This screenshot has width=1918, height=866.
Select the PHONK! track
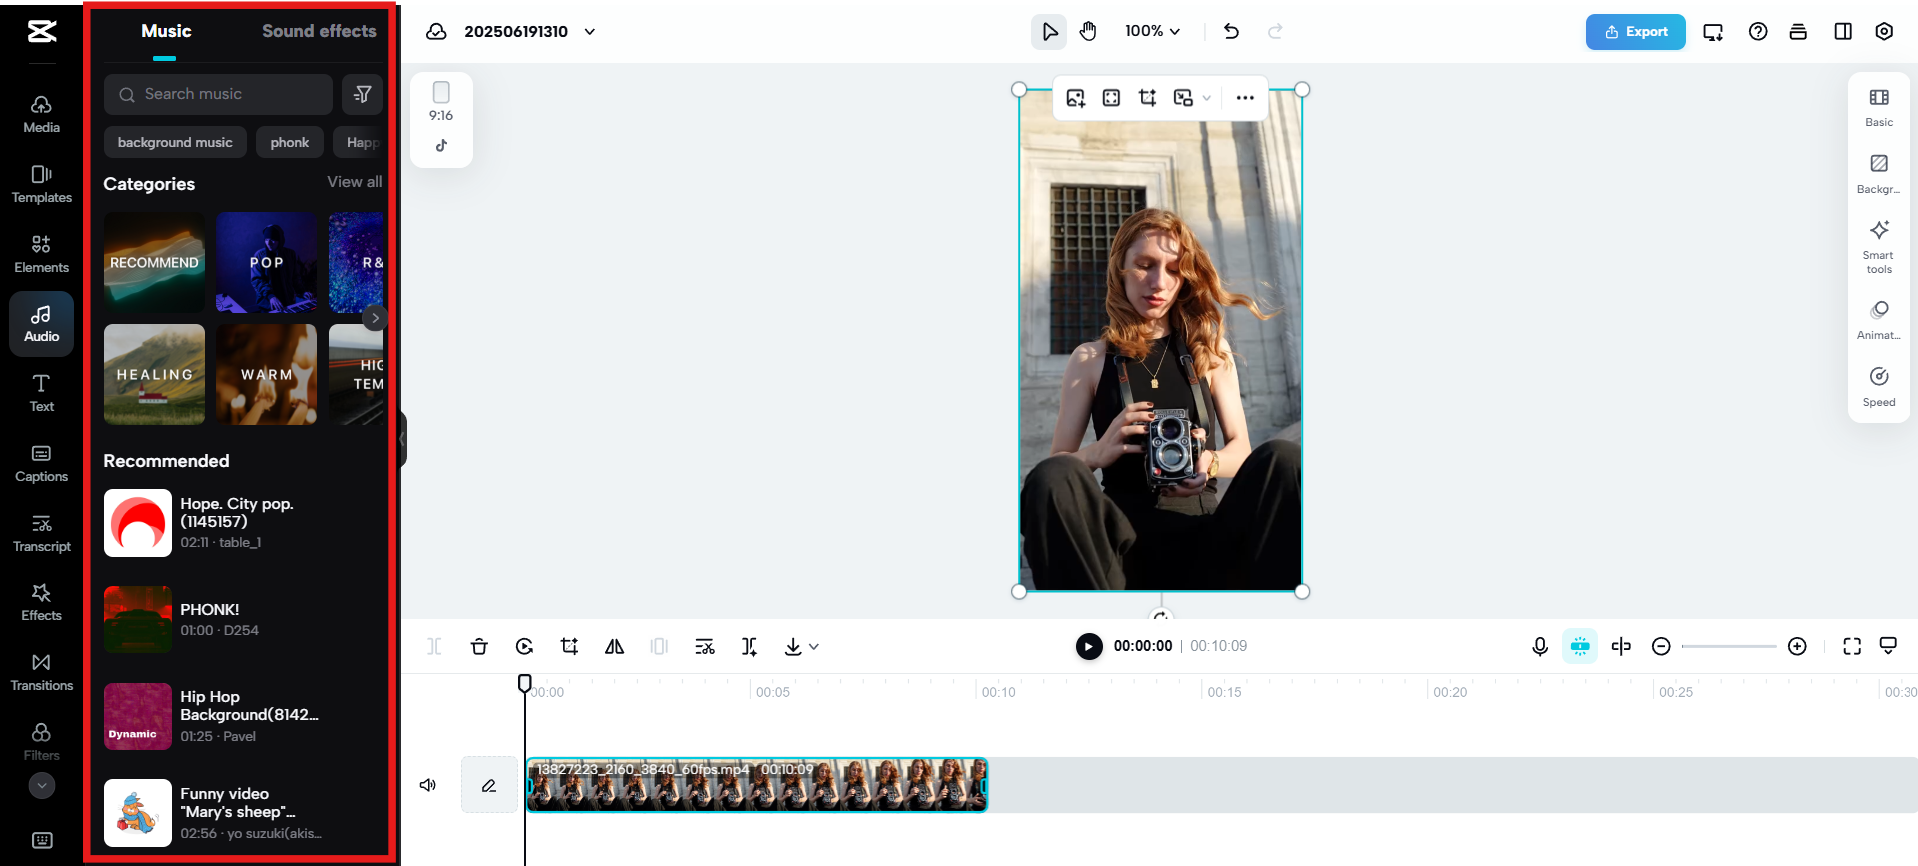[243, 620]
